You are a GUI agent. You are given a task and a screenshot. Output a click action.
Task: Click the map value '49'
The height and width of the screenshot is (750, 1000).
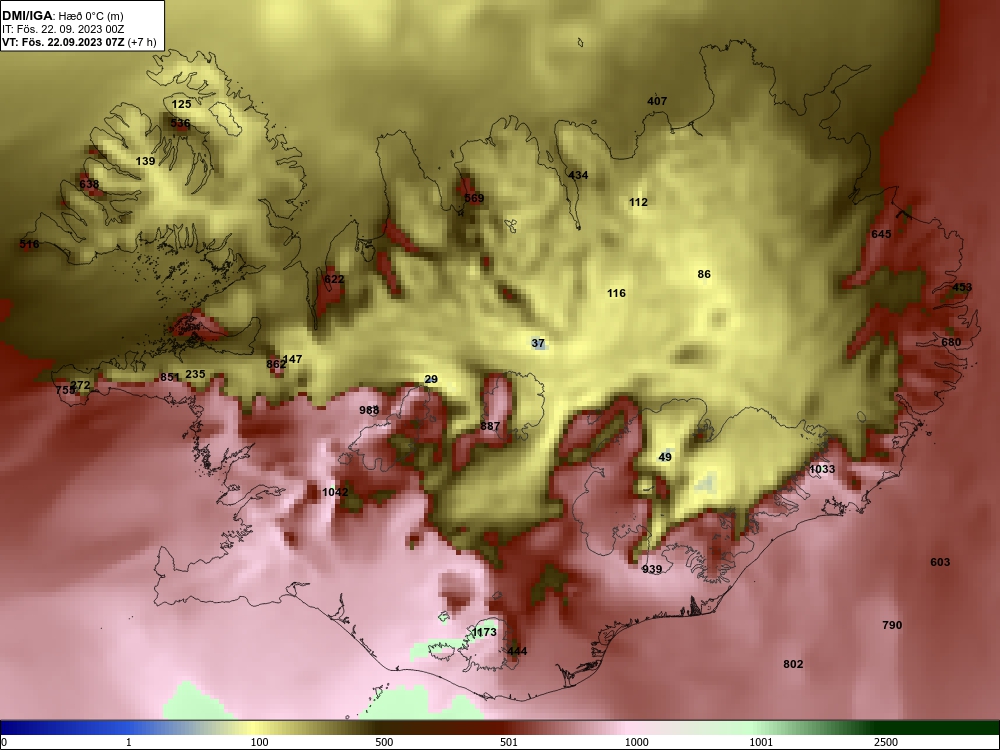(665, 457)
